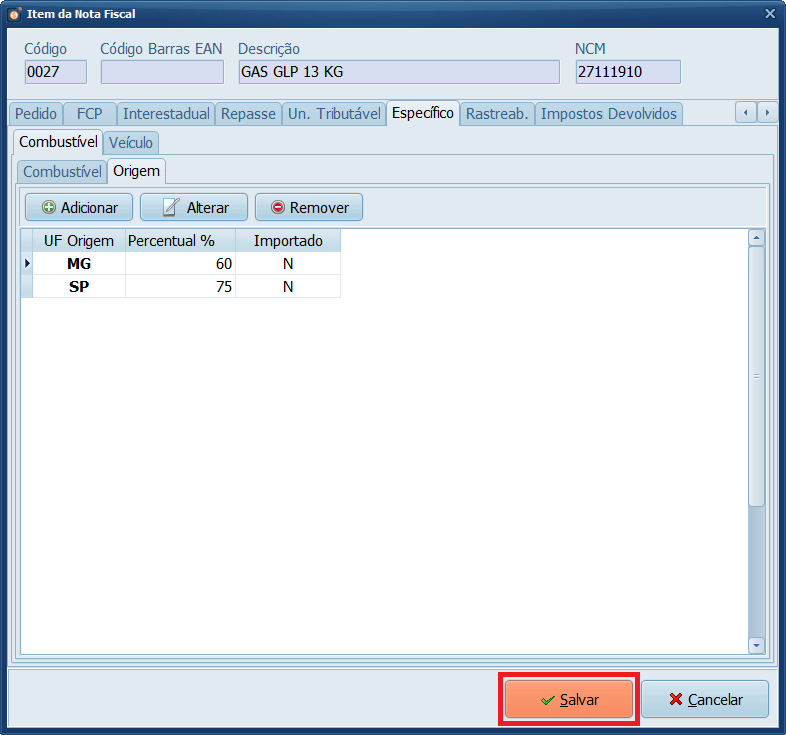The height and width of the screenshot is (735, 786).
Task: Select the Veículo sub-tab
Action: coord(131,142)
